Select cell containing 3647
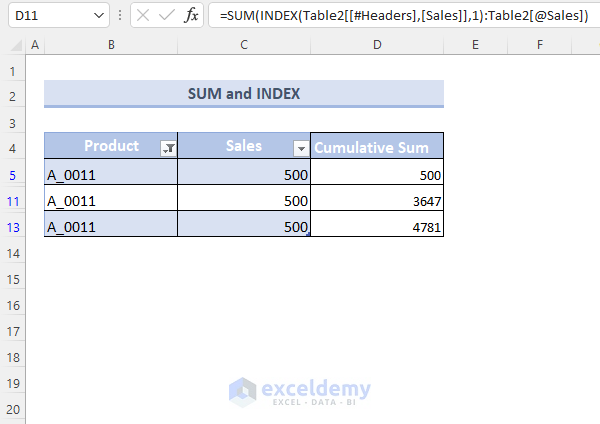 [377, 202]
